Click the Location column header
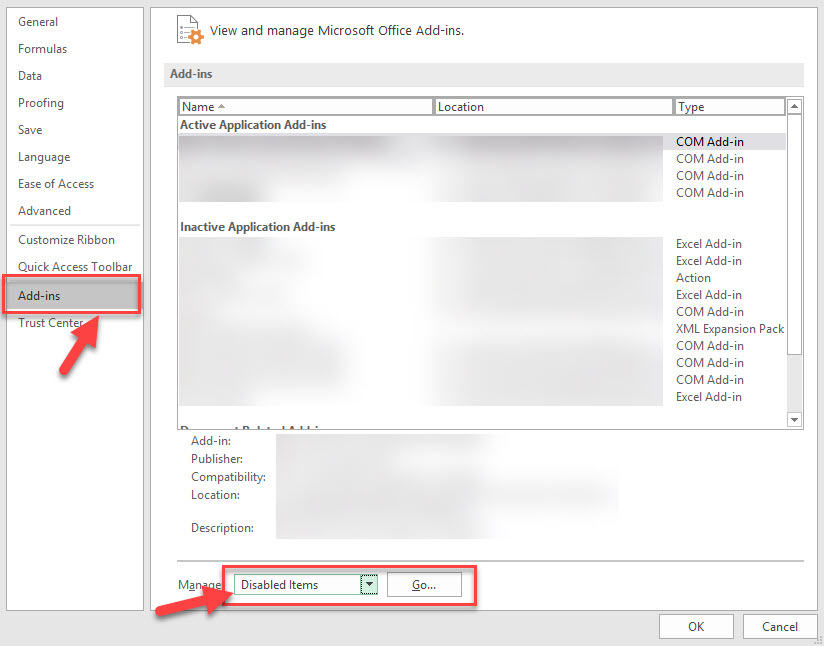The width and height of the screenshot is (824, 646). (x=553, y=107)
